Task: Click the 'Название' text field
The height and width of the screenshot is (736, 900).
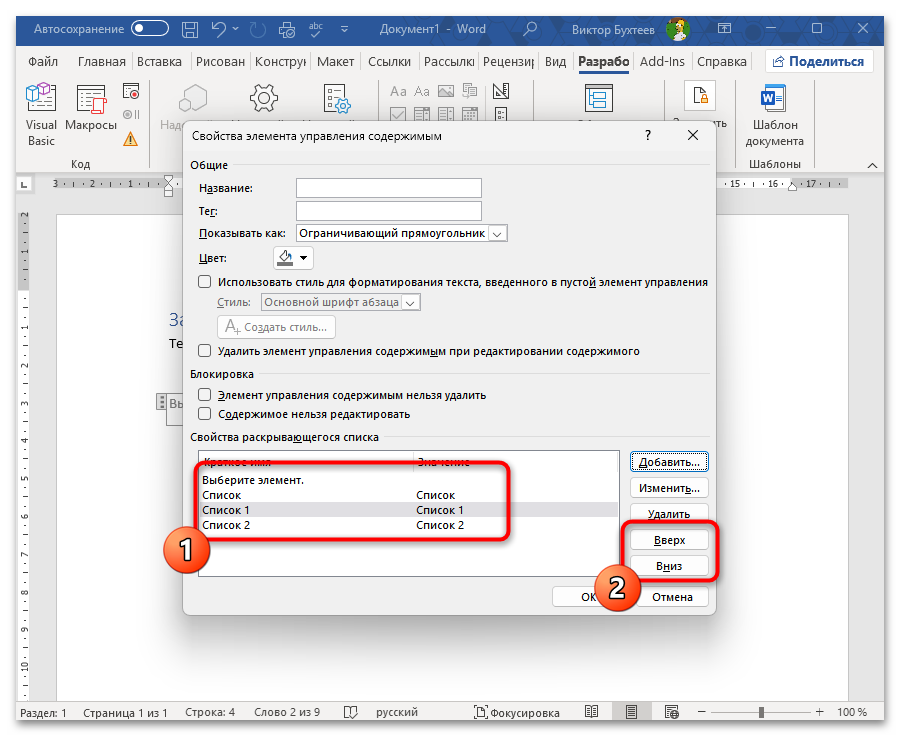Action: (x=389, y=188)
